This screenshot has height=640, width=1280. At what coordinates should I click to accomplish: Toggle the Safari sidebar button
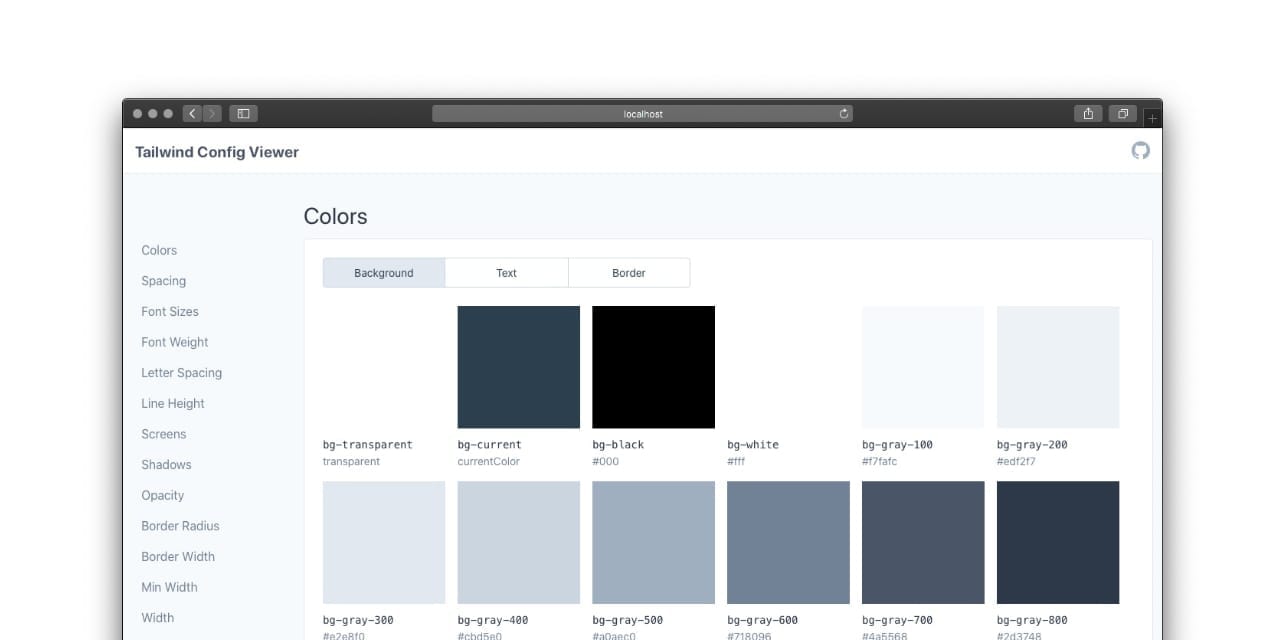243,114
